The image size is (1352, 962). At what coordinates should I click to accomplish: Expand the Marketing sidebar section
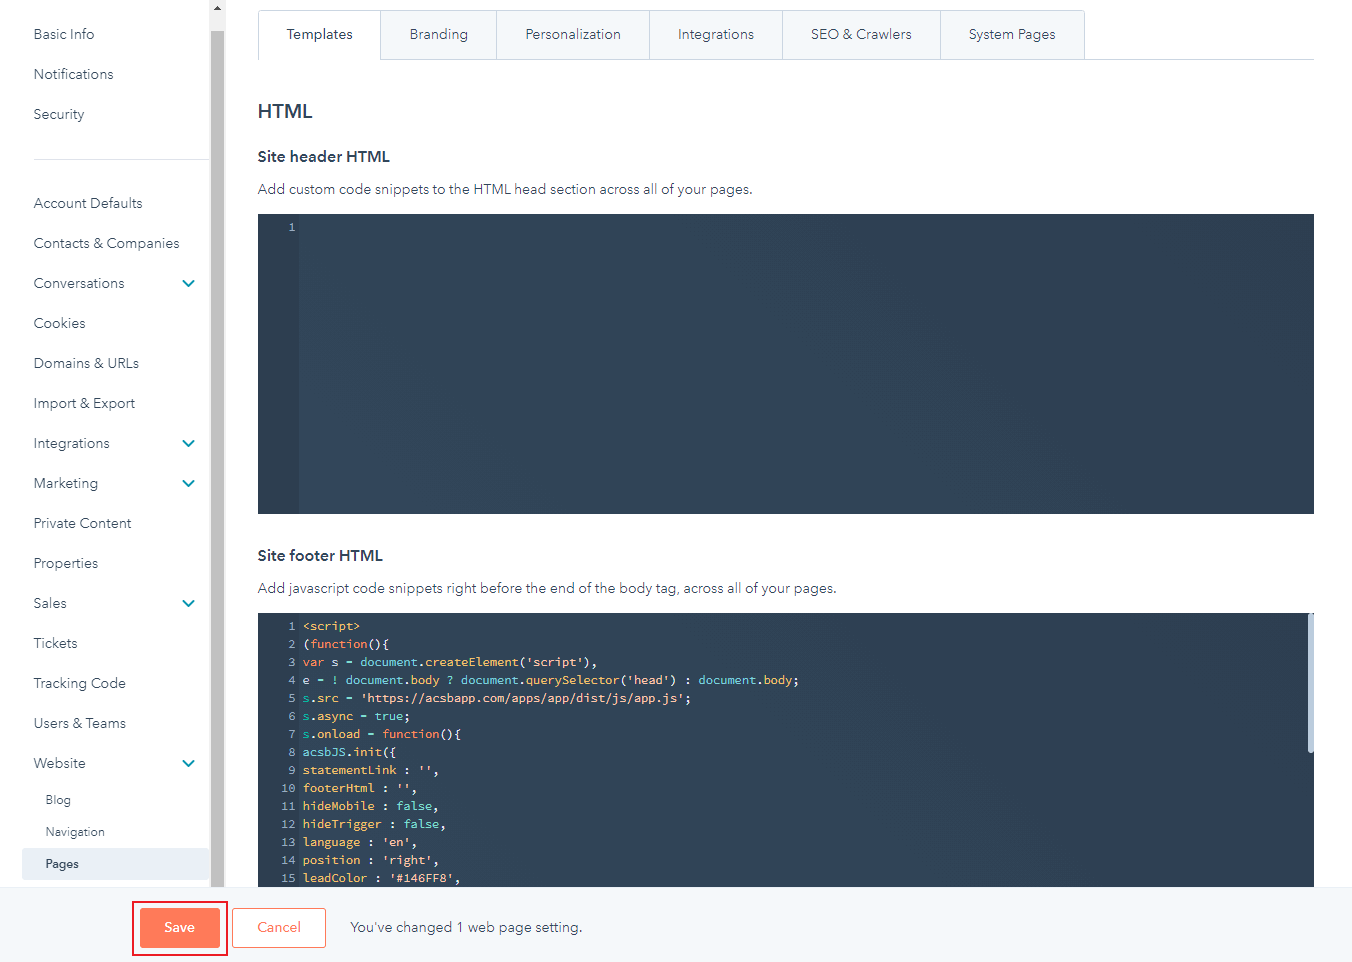188,483
